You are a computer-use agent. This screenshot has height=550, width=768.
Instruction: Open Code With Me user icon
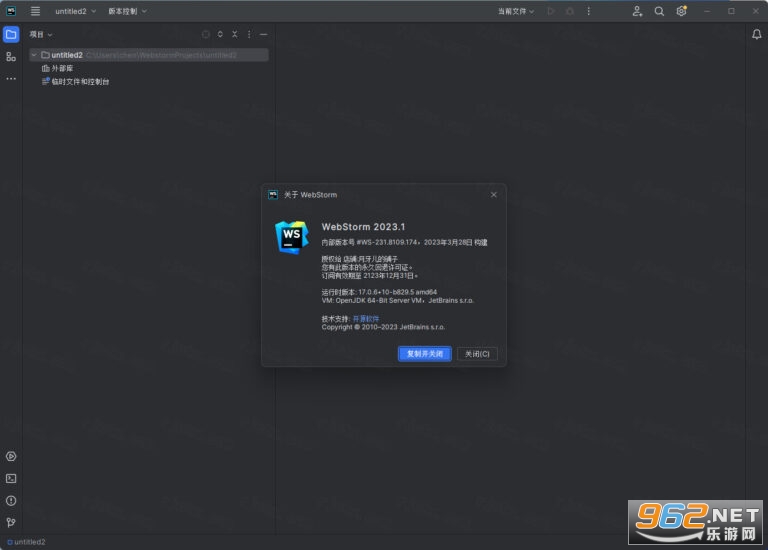coord(637,11)
